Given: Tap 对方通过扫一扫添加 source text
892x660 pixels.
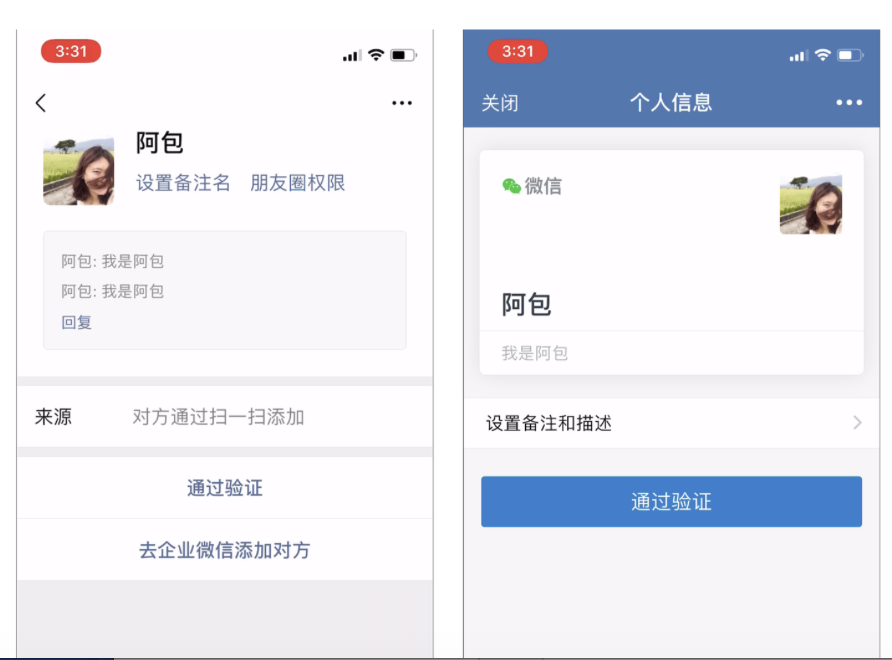Looking at the screenshot, I should coord(218,416).
